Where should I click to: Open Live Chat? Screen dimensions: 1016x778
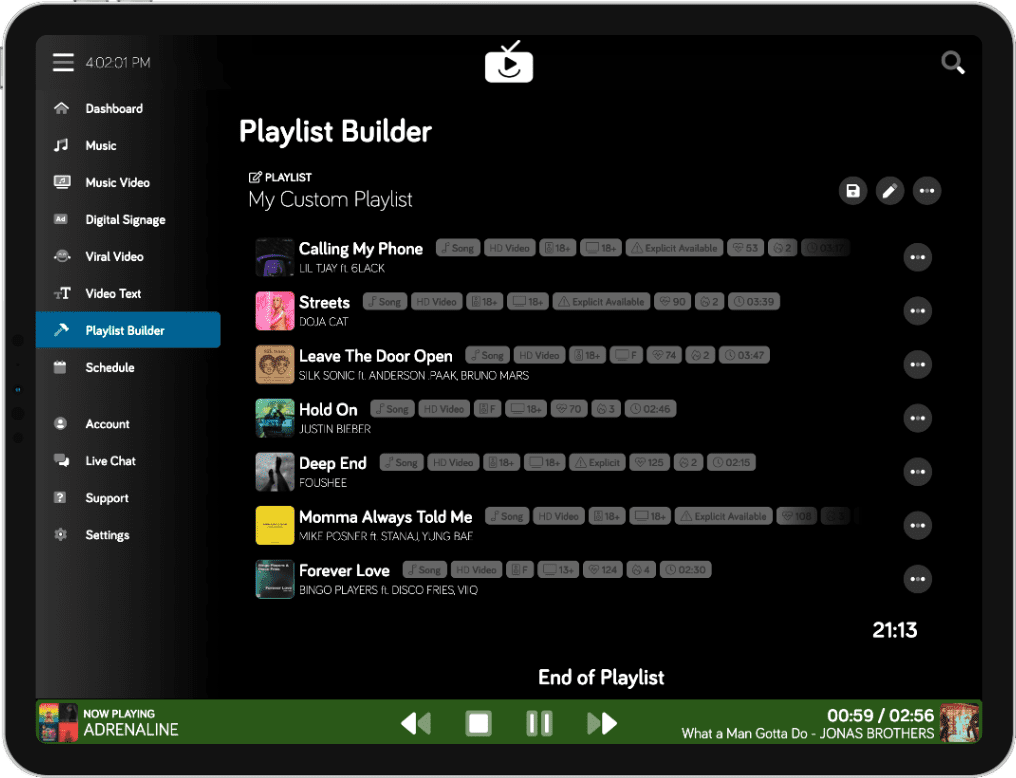coord(111,461)
